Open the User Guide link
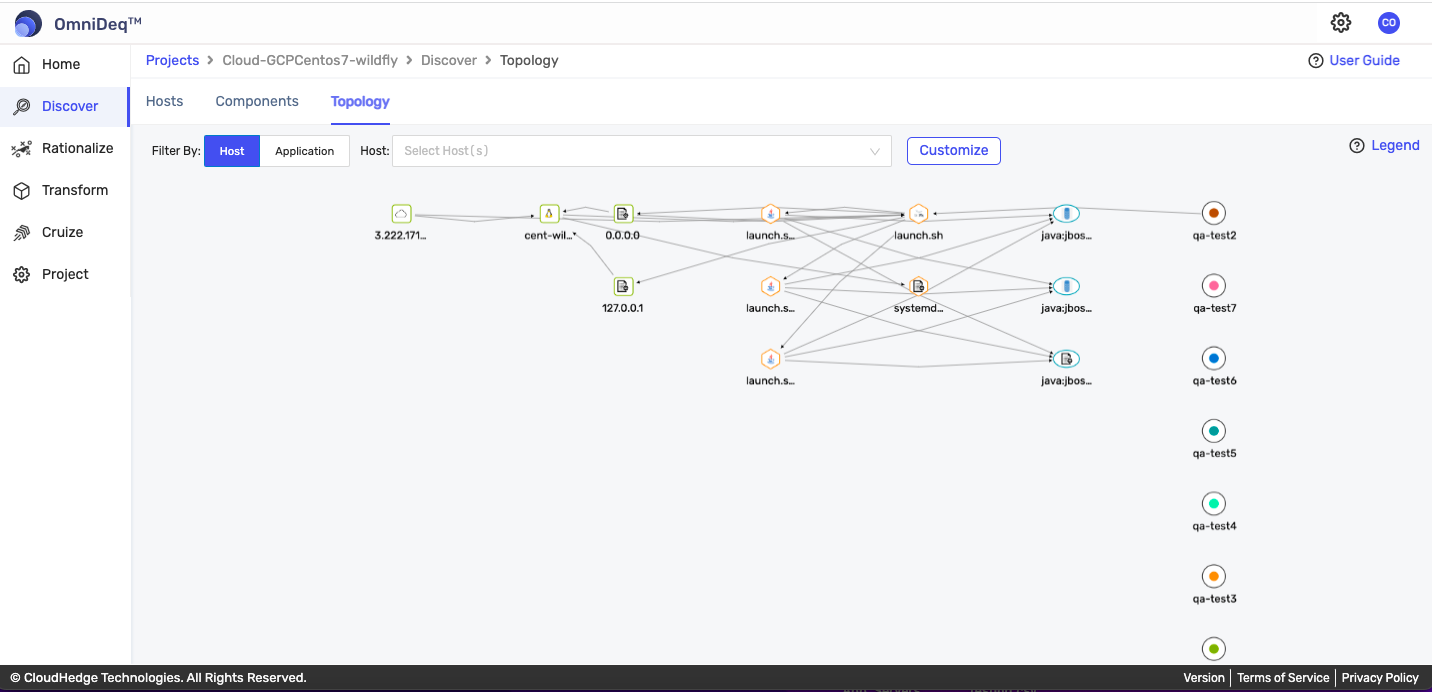1432x692 pixels. tap(1364, 61)
